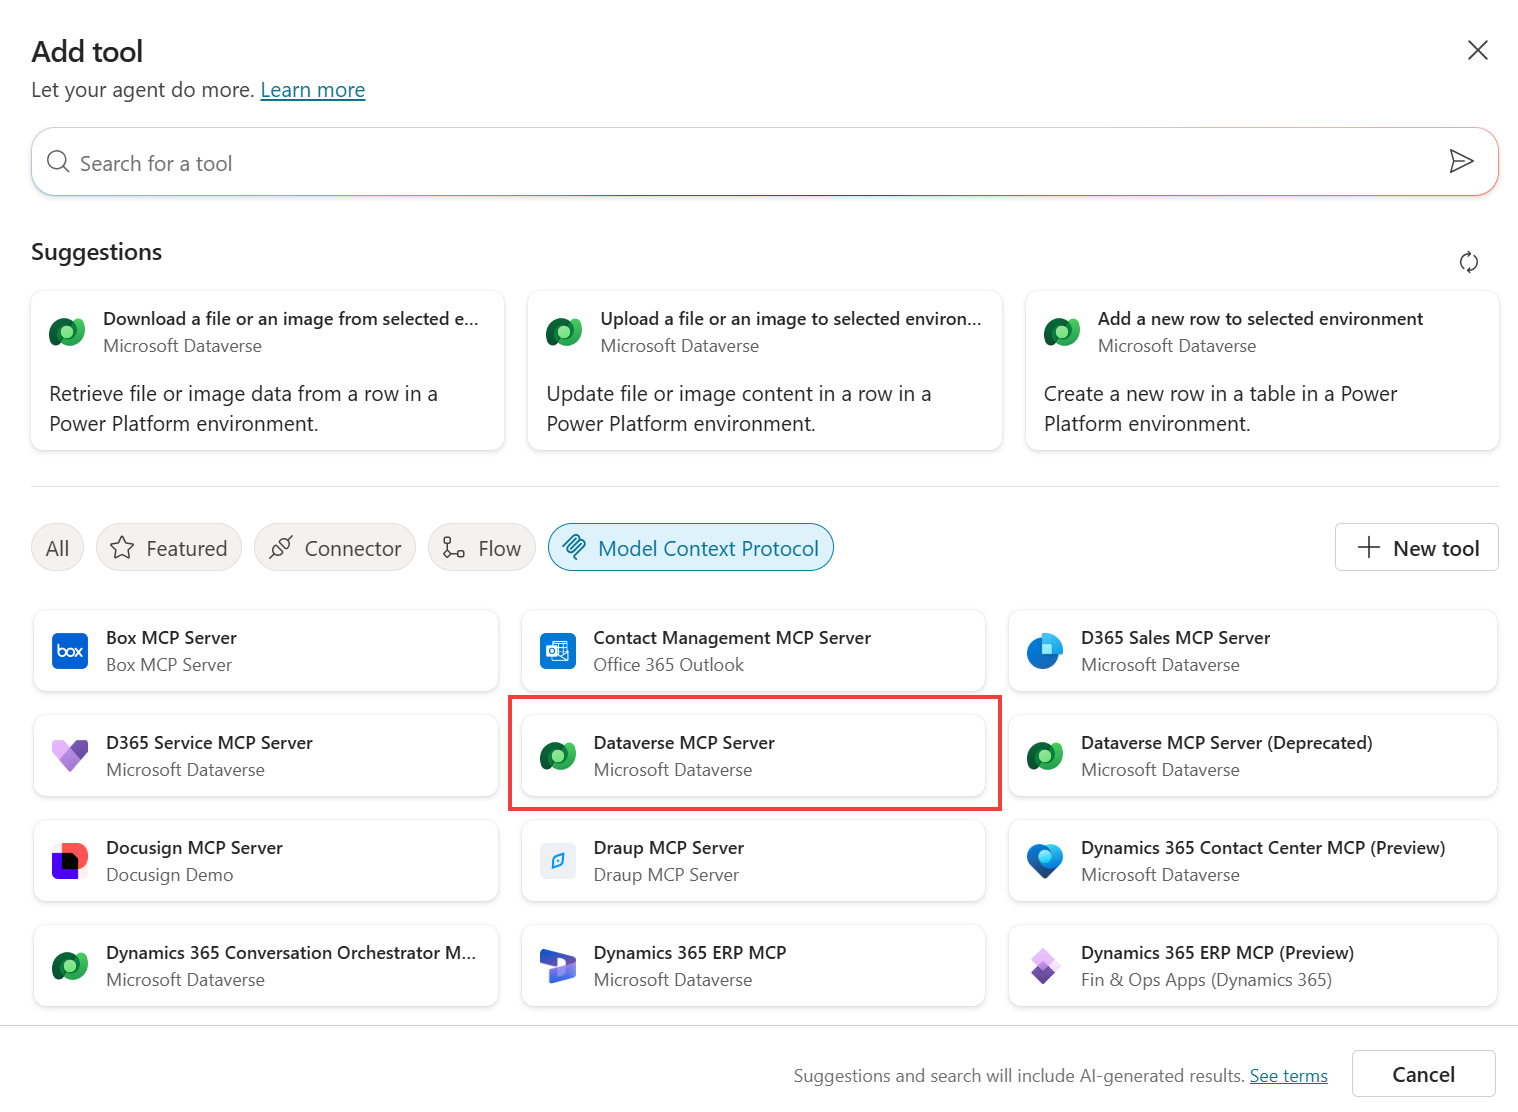Click the refresh suggestions icon
The width and height of the screenshot is (1518, 1112).
(x=1468, y=262)
